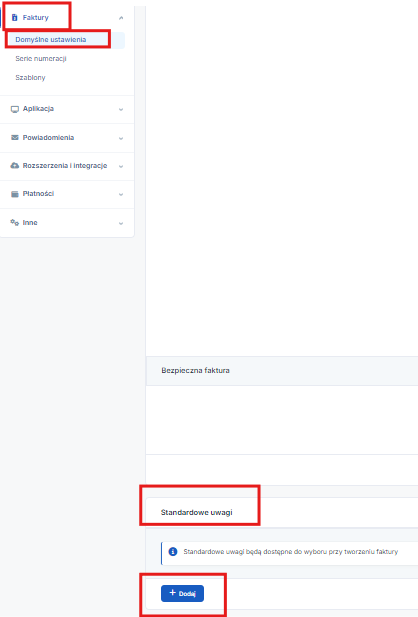Click the Rozszerzenia i integracje cloud icon
418x617 pixels.
[x=15, y=166]
